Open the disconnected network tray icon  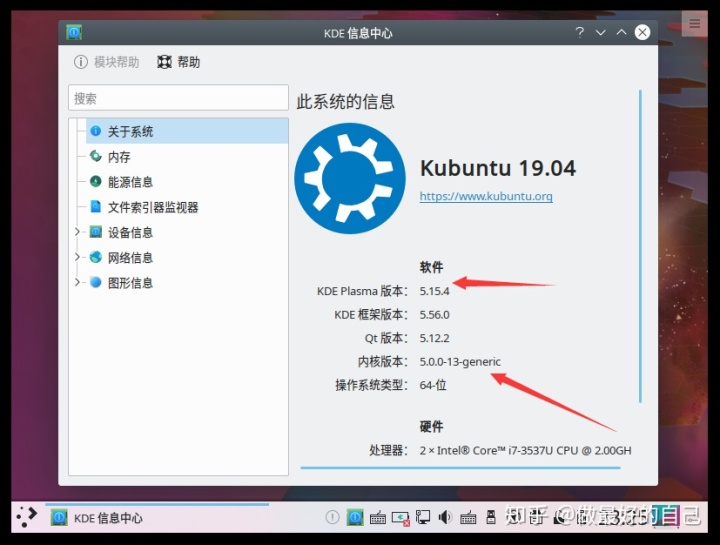point(400,518)
